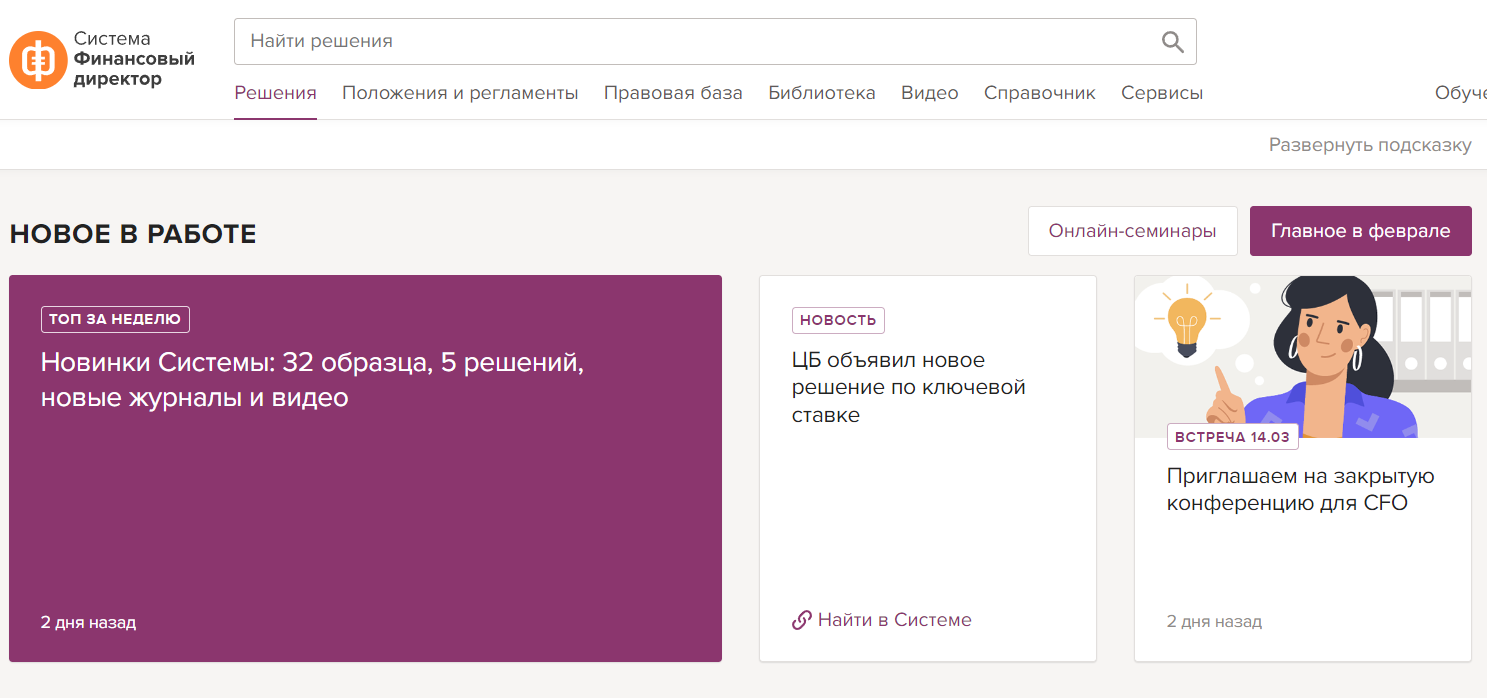The width and height of the screenshot is (1487, 698).
Task: Click the Главное в феврале button
Action: tap(1360, 231)
